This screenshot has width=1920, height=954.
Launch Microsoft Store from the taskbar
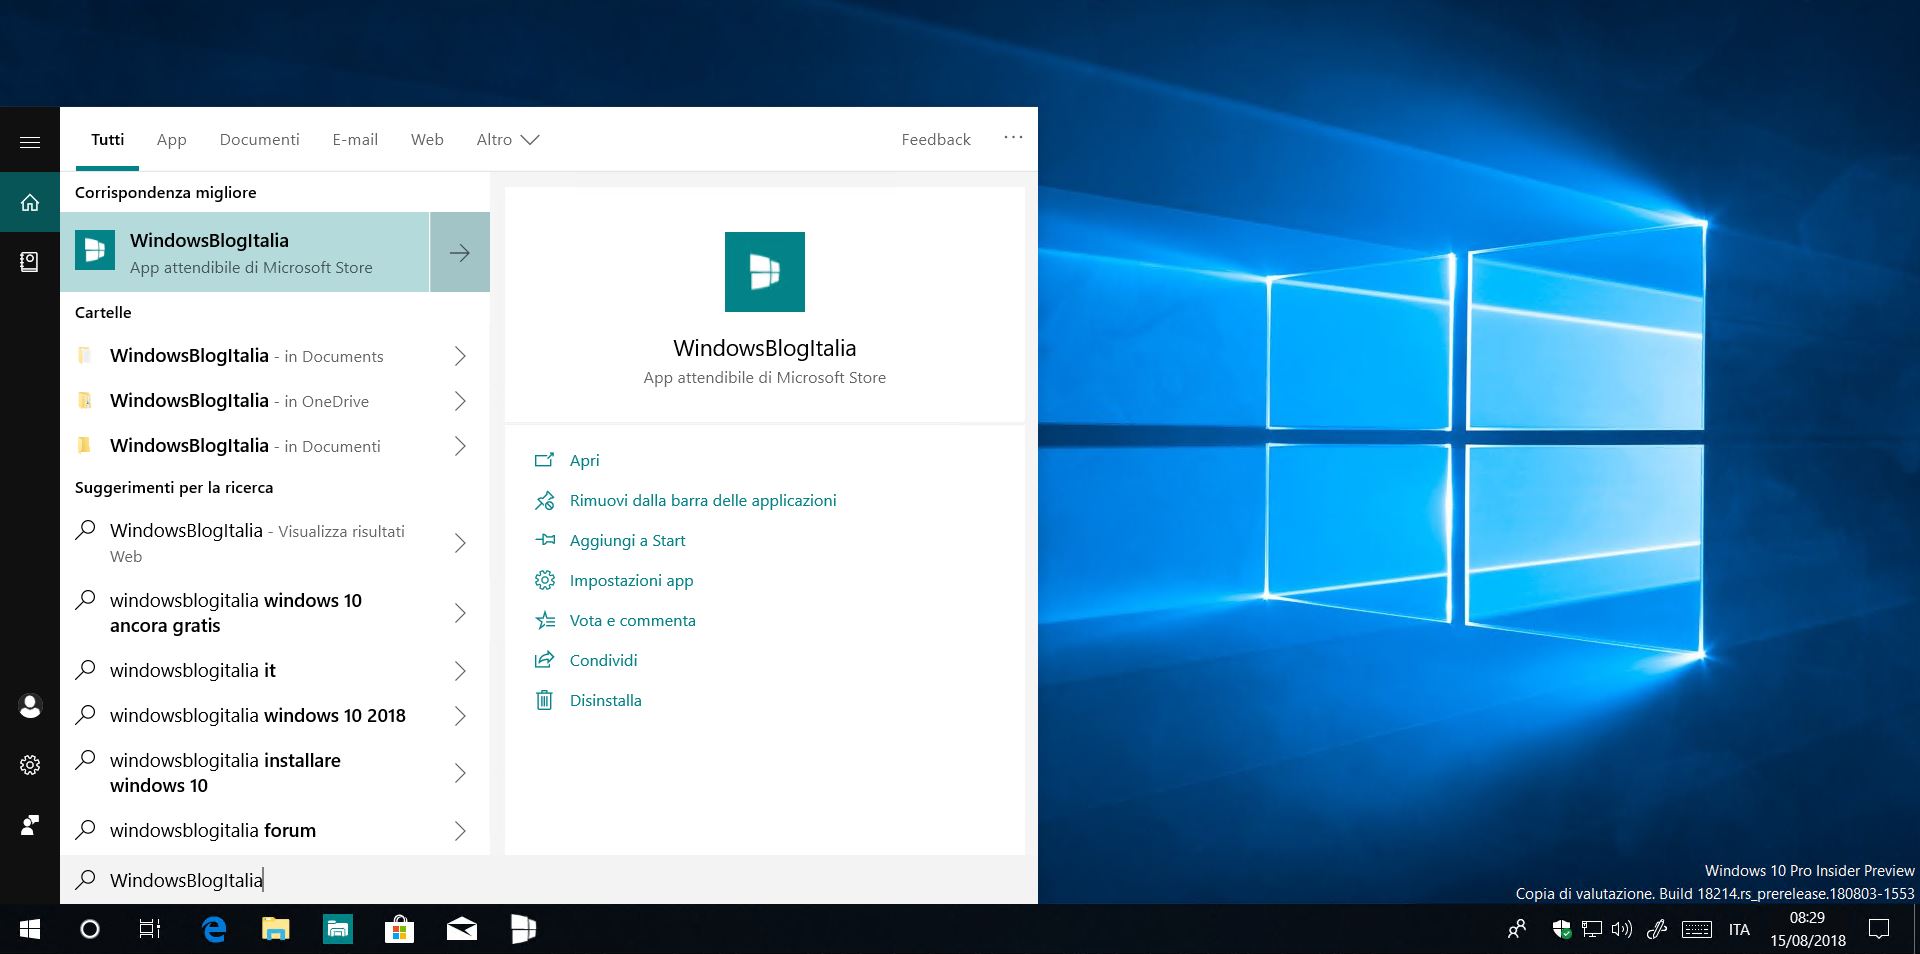[x=399, y=929]
